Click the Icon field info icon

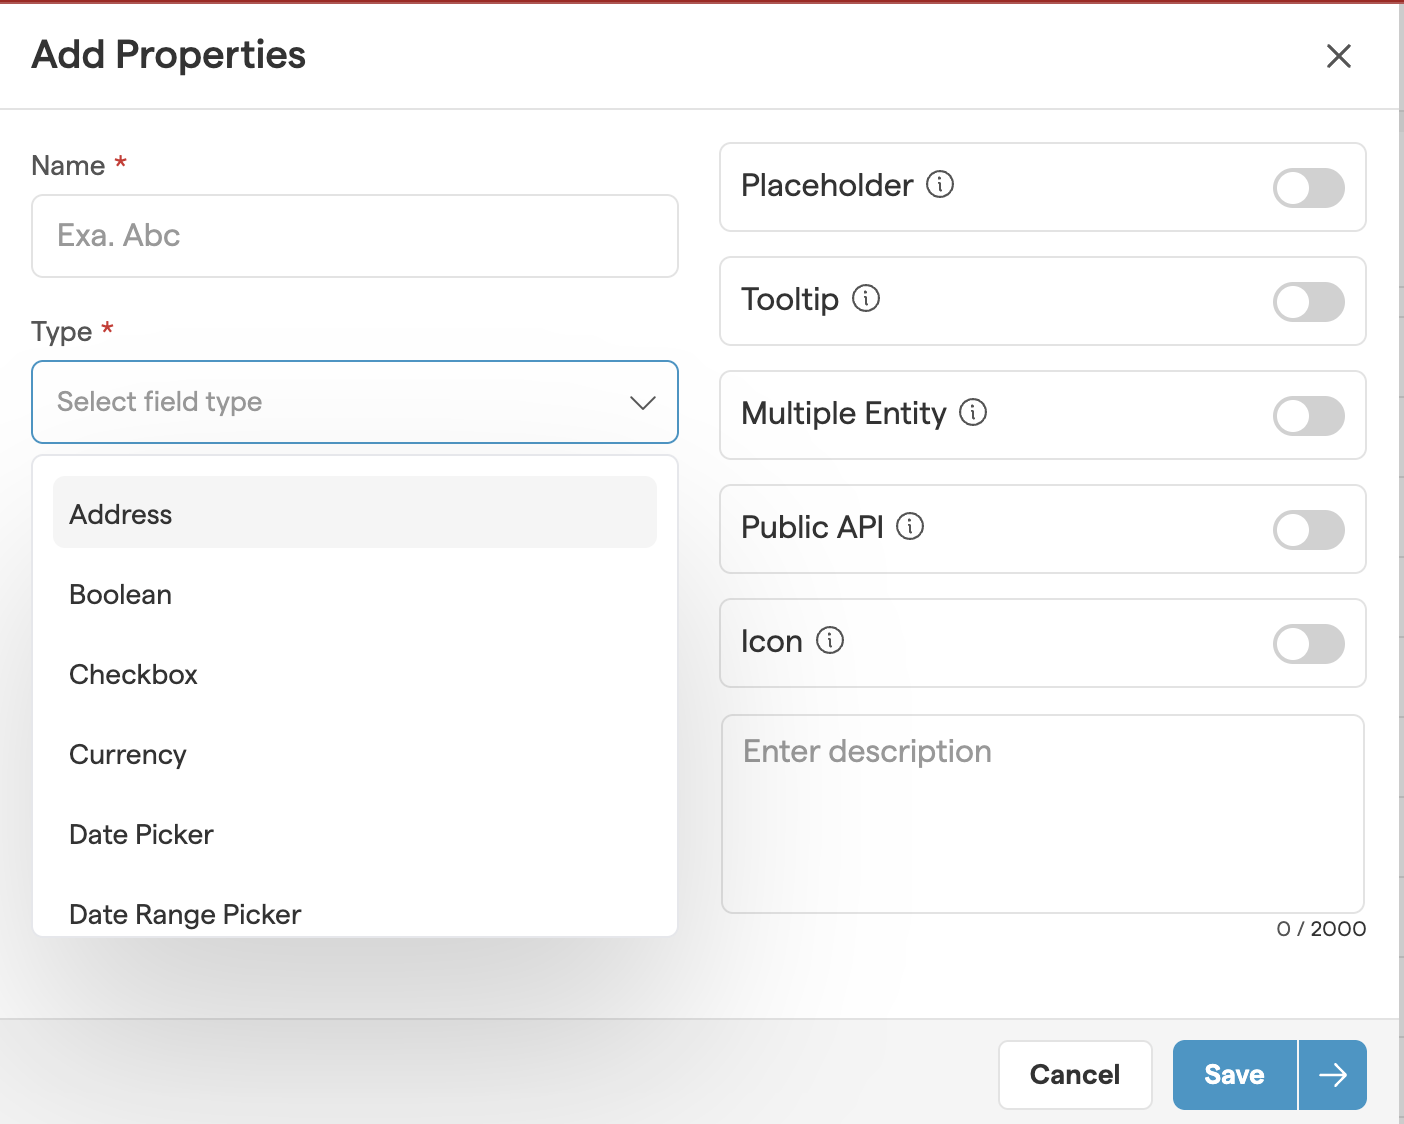pyautogui.click(x=829, y=641)
